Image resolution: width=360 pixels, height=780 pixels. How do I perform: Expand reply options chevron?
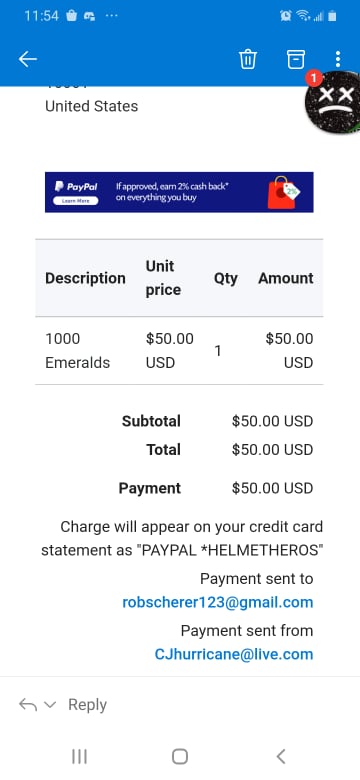50,704
